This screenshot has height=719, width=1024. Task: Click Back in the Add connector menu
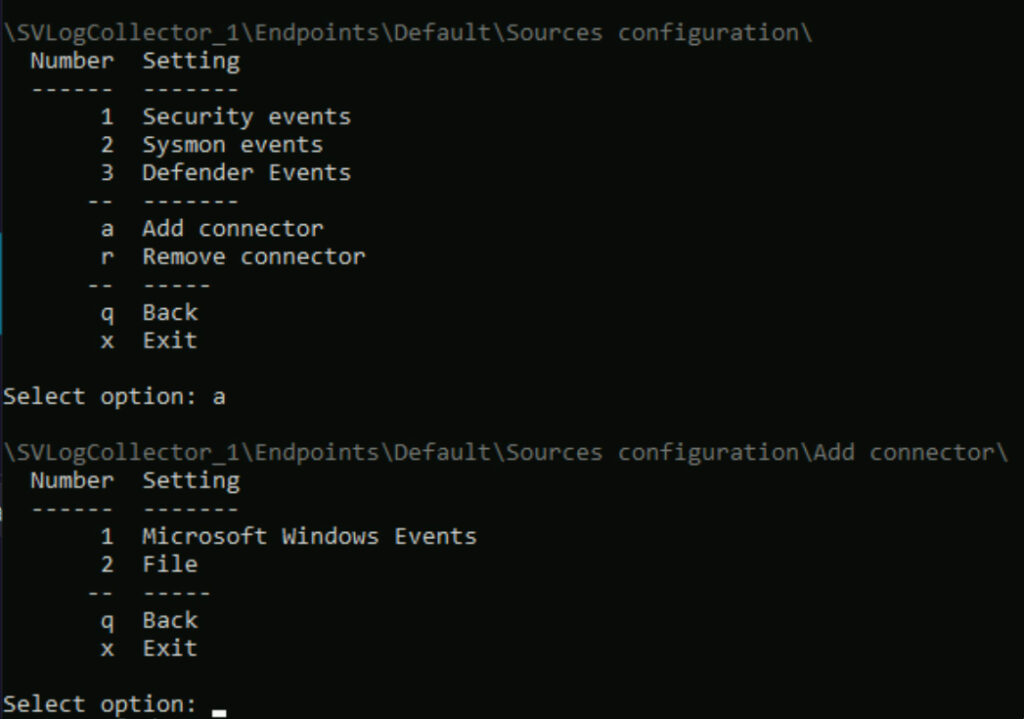[170, 620]
